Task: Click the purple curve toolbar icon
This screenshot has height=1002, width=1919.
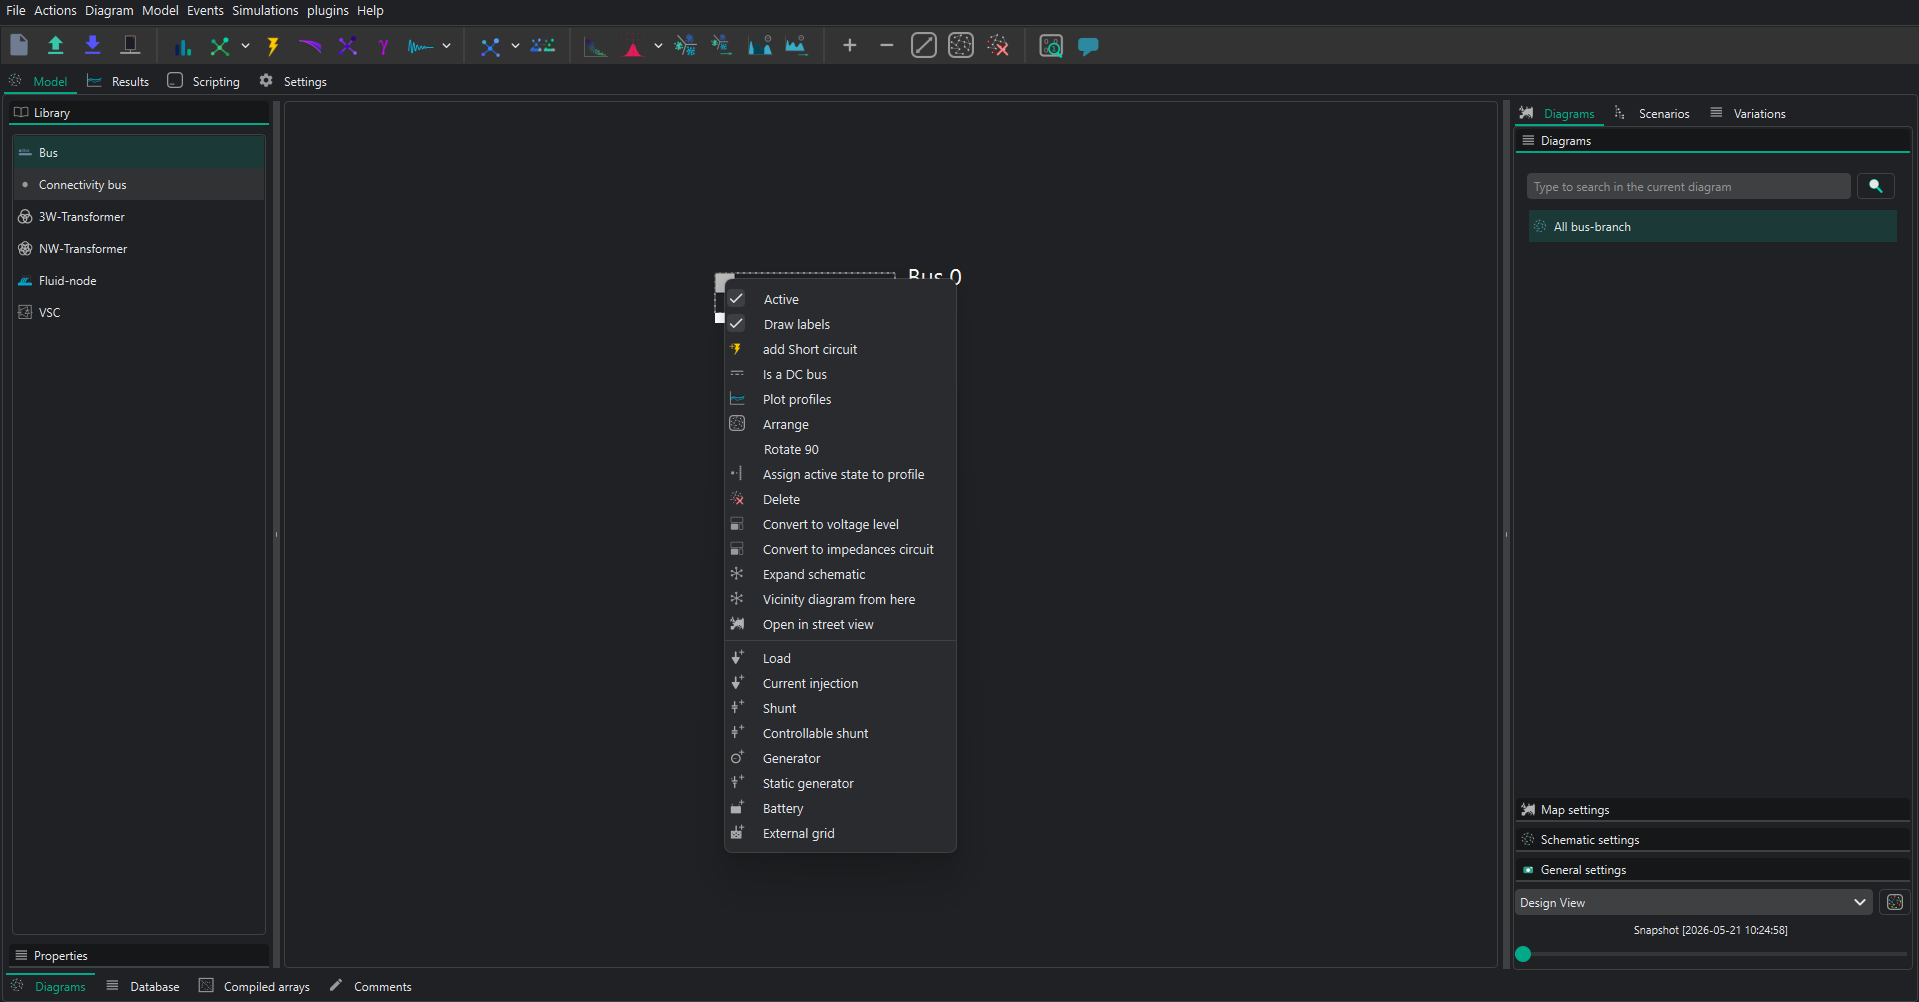Action: [x=310, y=46]
